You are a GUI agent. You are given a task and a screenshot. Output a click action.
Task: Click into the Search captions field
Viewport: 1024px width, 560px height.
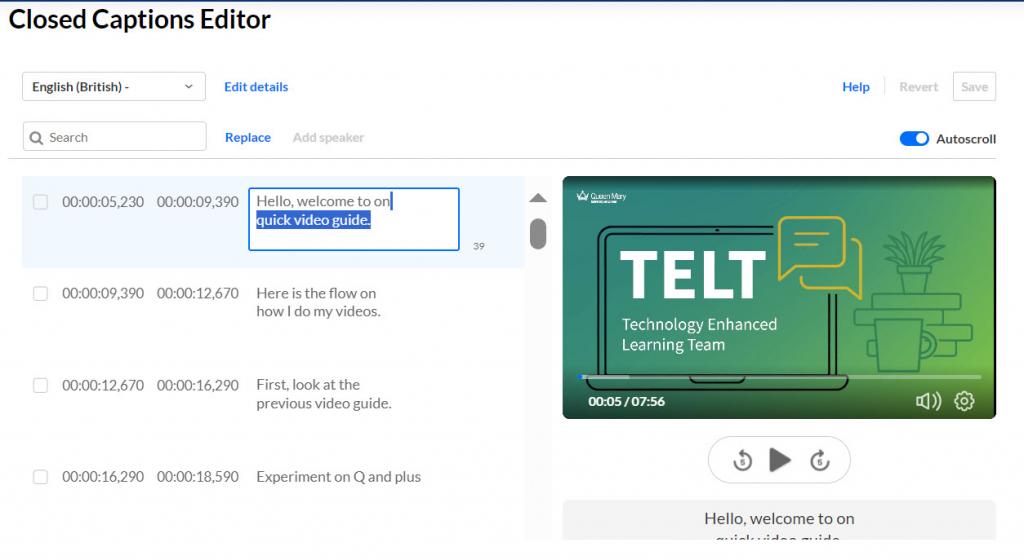(x=124, y=138)
